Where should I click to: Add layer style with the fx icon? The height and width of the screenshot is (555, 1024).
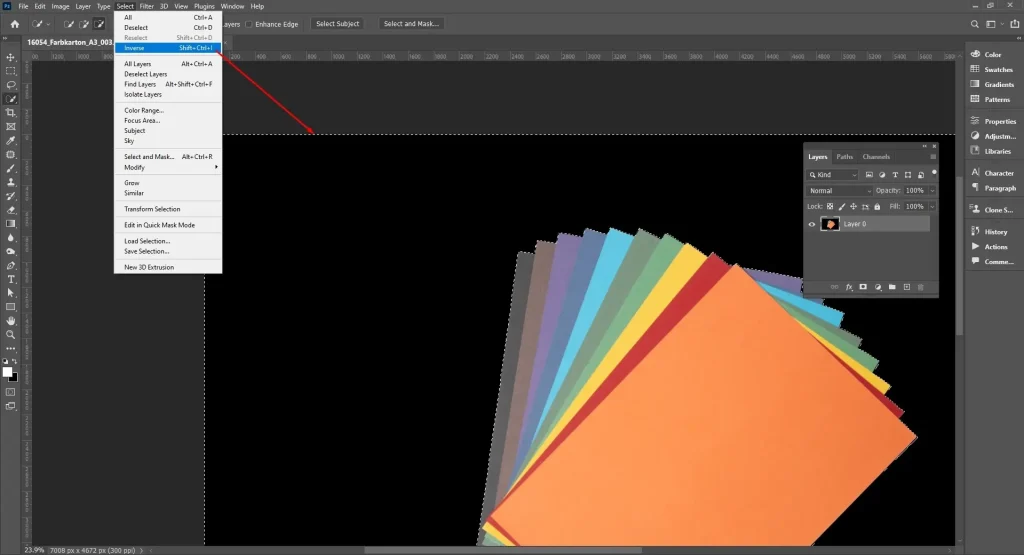point(849,287)
